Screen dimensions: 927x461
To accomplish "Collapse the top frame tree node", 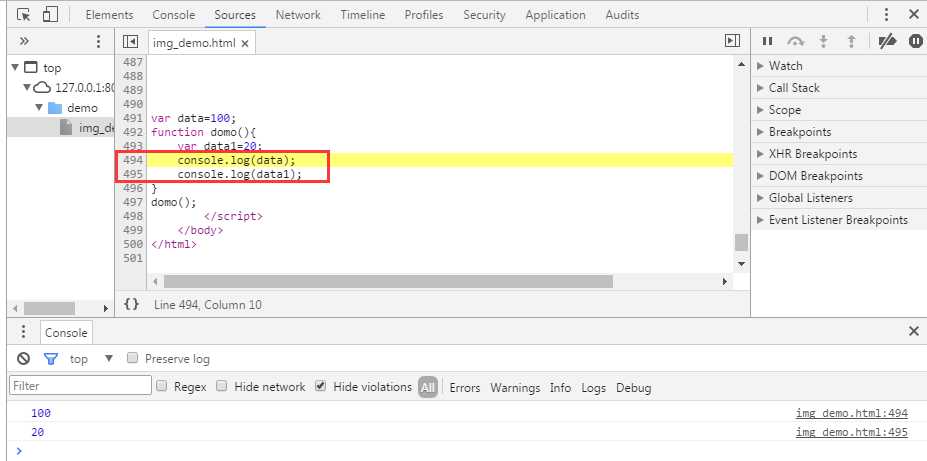I will [15, 67].
